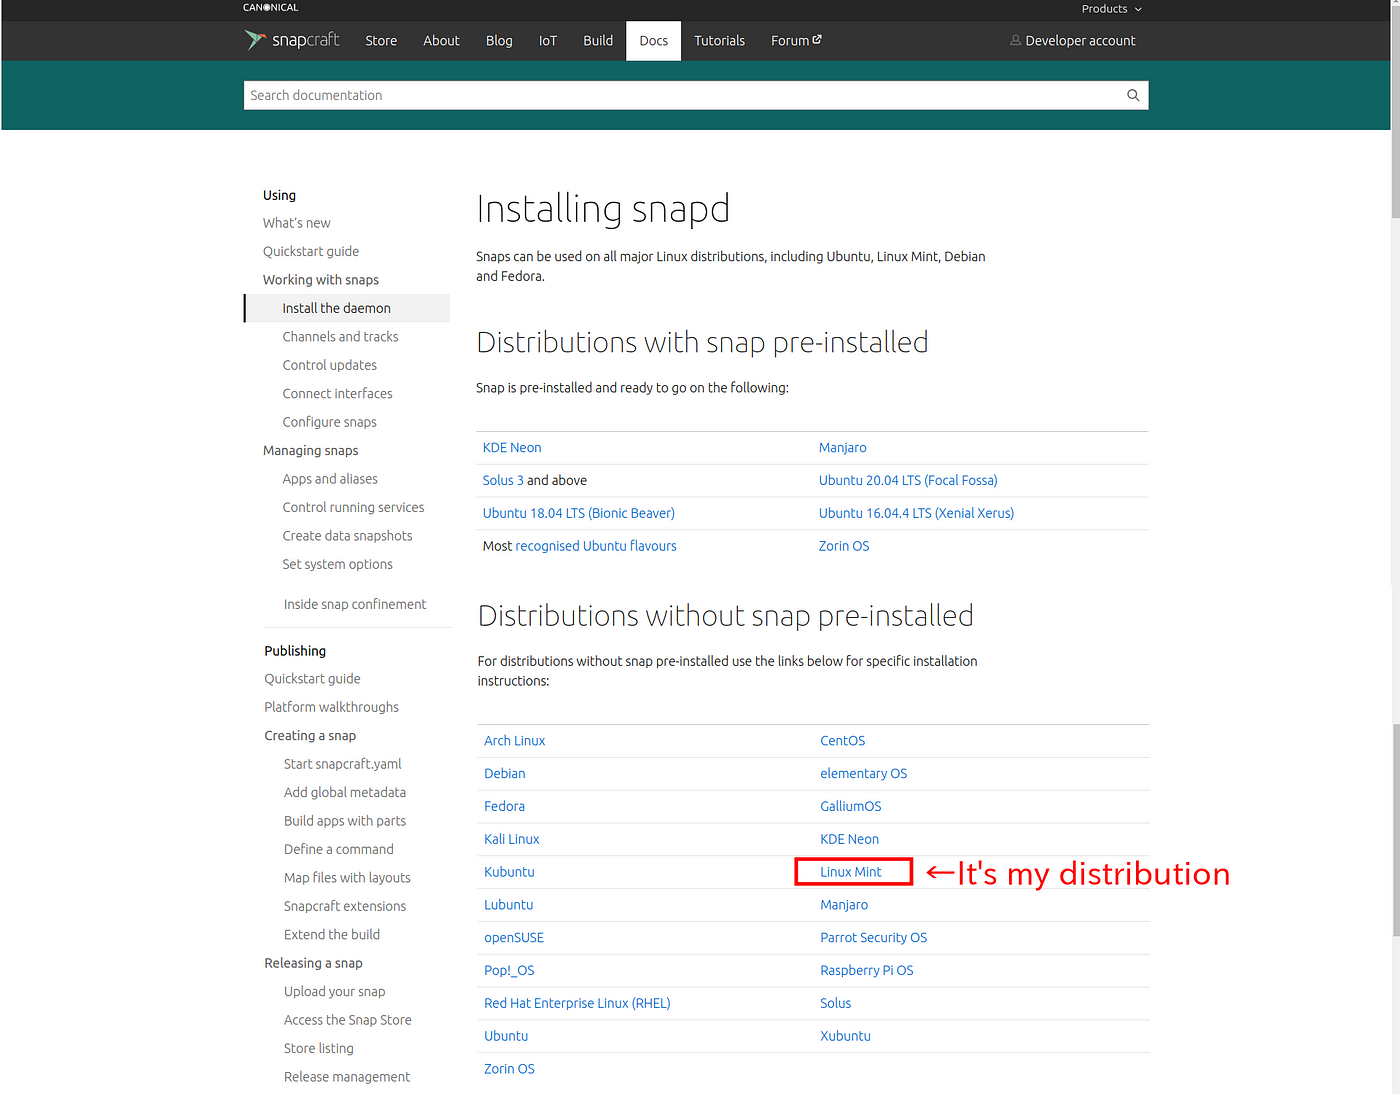The height and width of the screenshot is (1094, 1400).
Task: Open Kali Linux link
Action: click(511, 840)
